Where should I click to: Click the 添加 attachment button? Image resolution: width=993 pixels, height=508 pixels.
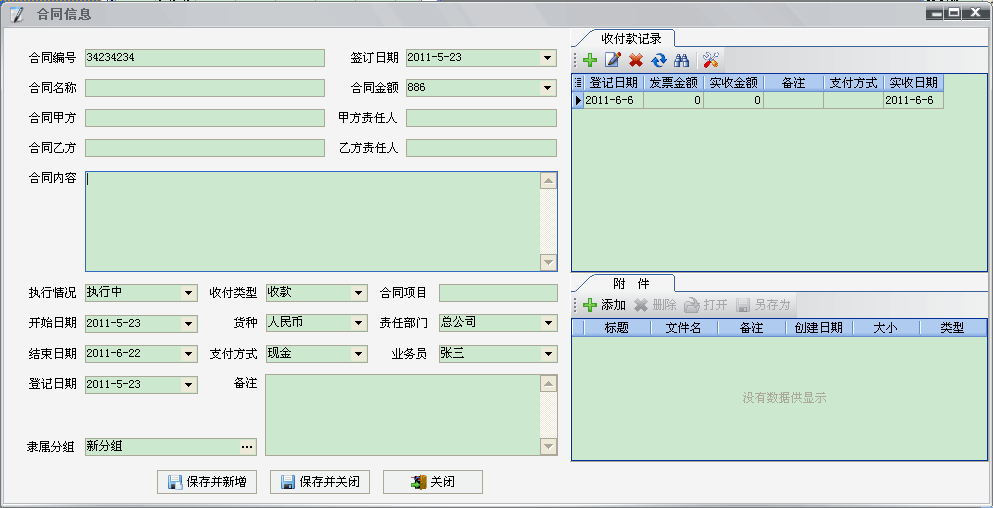604,305
